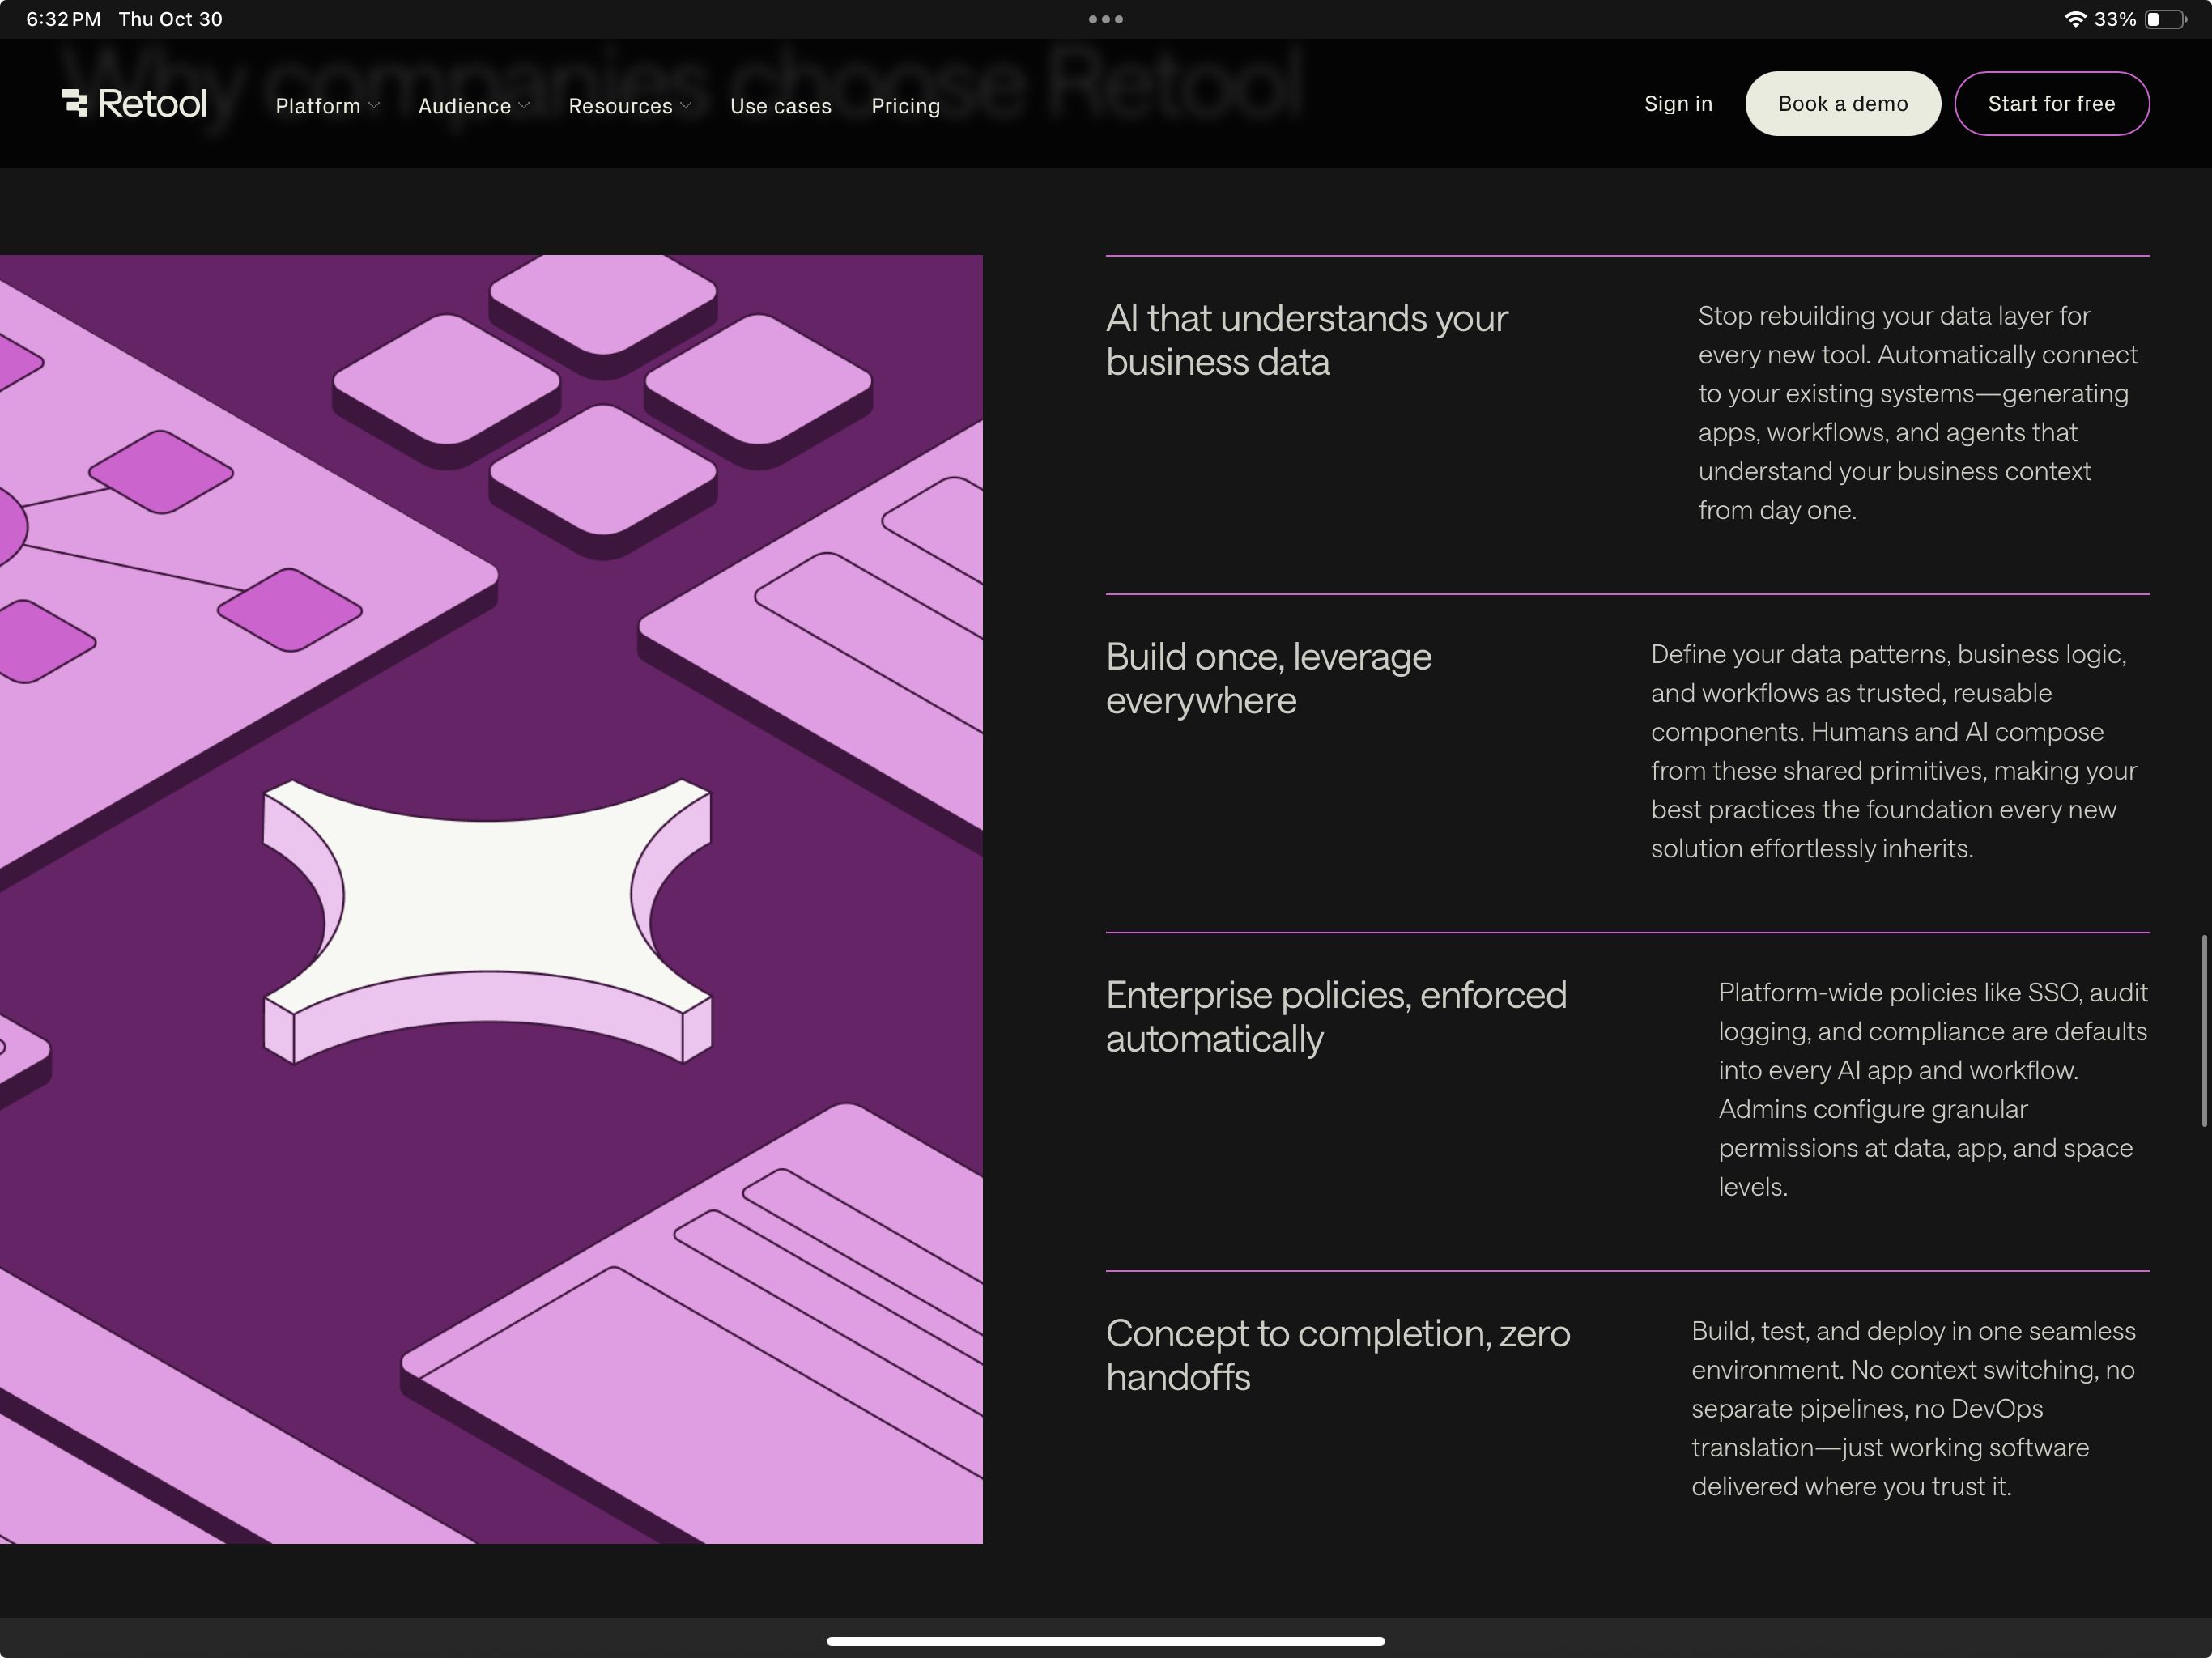The image size is (2212, 1658).
Task: Open the Pricing page
Action: (x=905, y=106)
